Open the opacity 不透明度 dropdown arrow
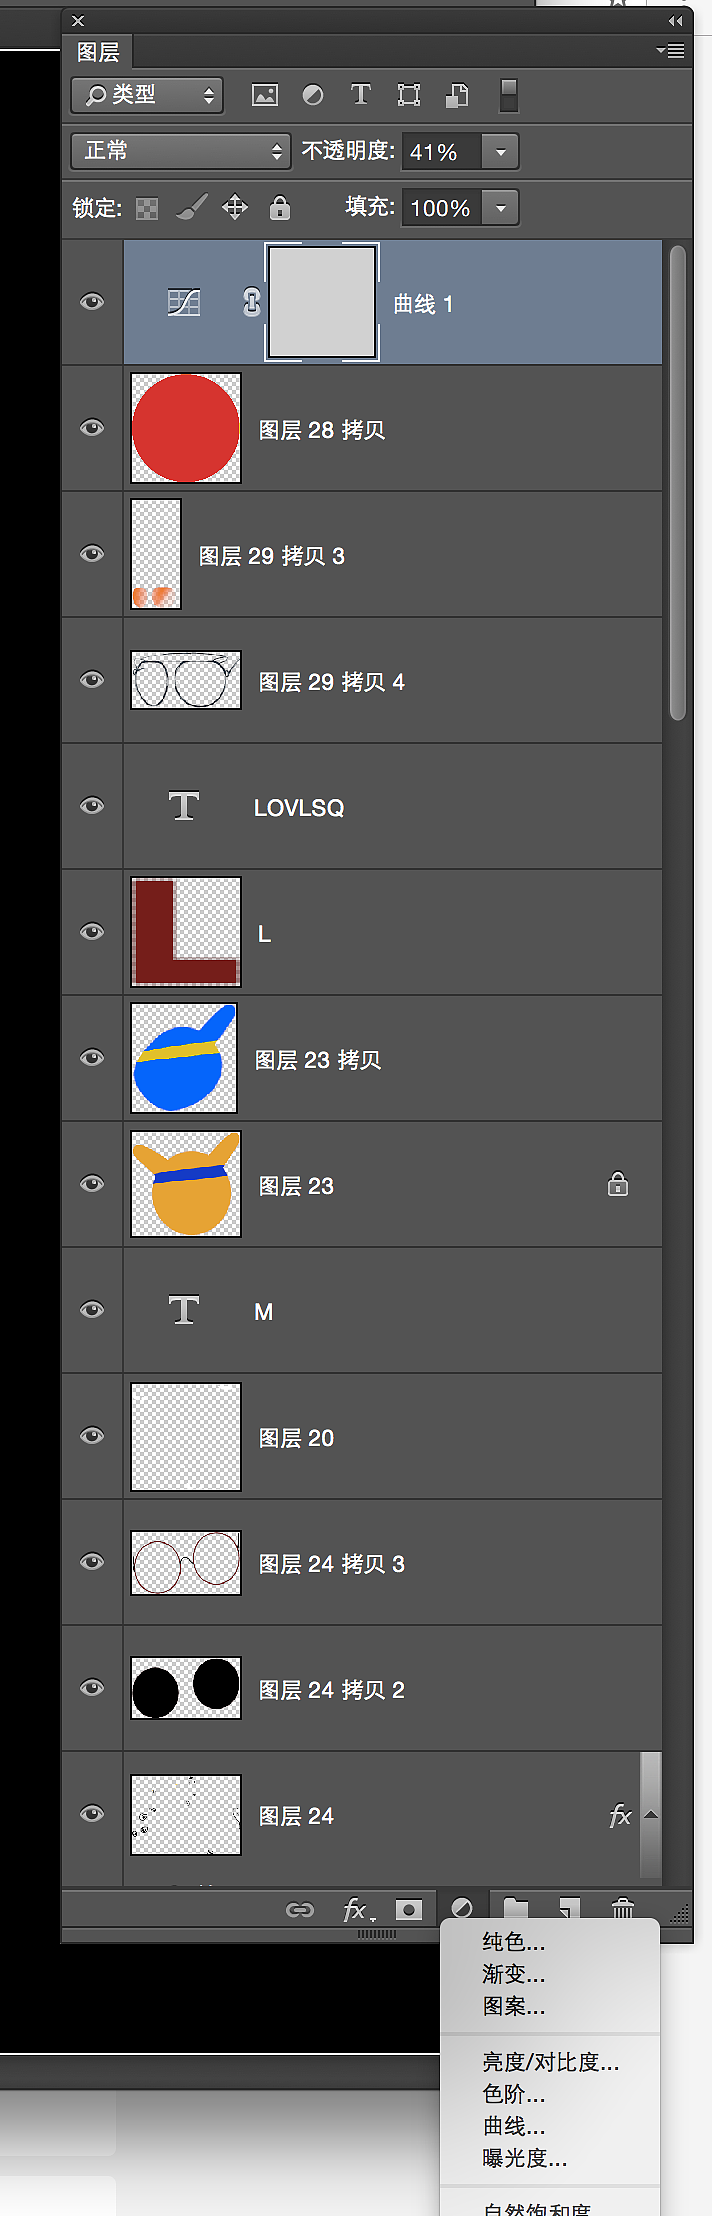The image size is (712, 2216). pyautogui.click(x=500, y=152)
